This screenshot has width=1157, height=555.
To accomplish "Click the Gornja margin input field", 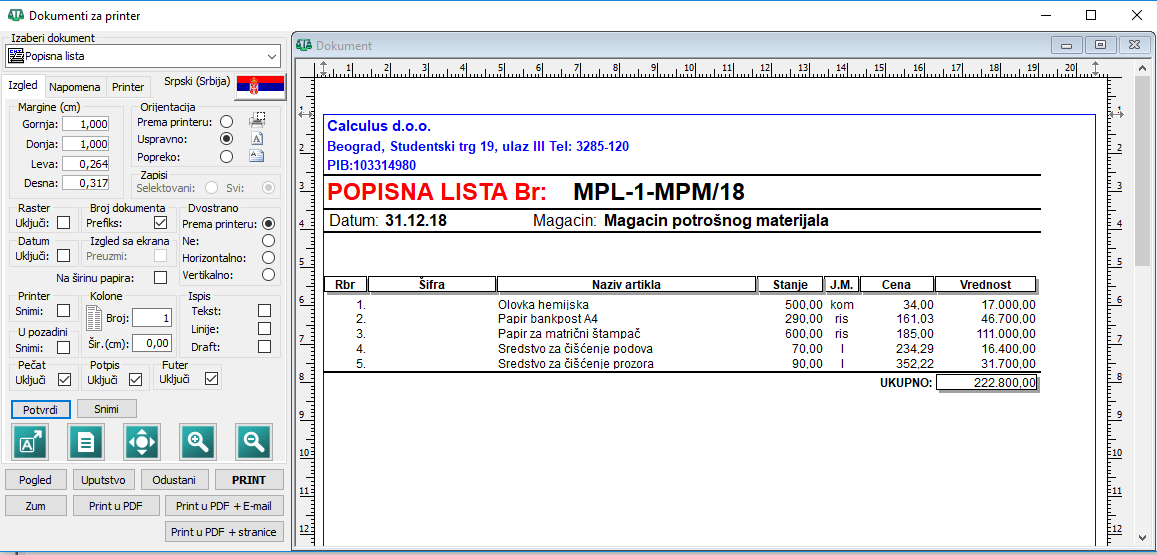I will click(86, 124).
